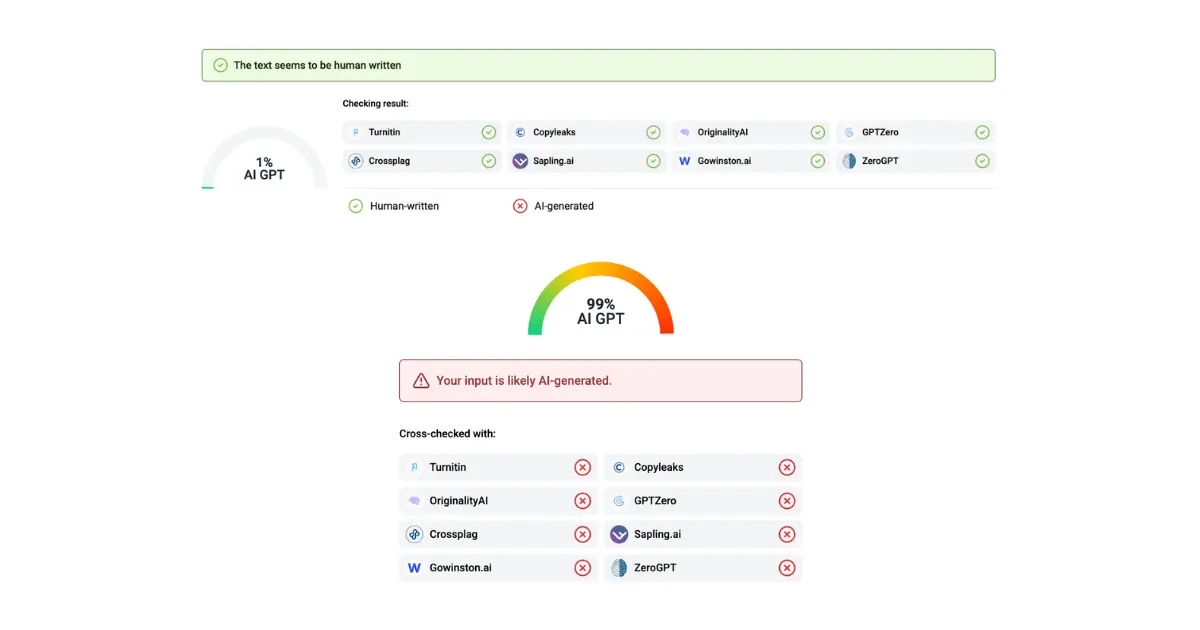Viewport: 1200px width, 630px height.
Task: Click 'Copyleaks' label in Checking result section
Action: click(x=554, y=132)
